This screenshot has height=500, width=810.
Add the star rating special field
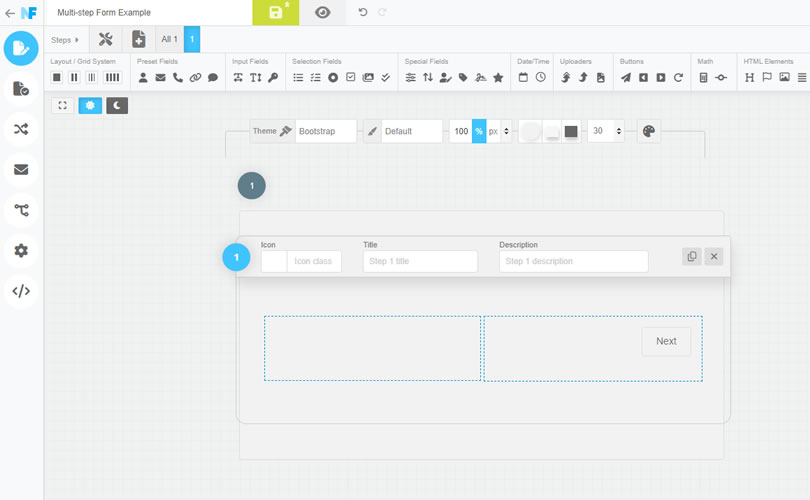click(498, 77)
